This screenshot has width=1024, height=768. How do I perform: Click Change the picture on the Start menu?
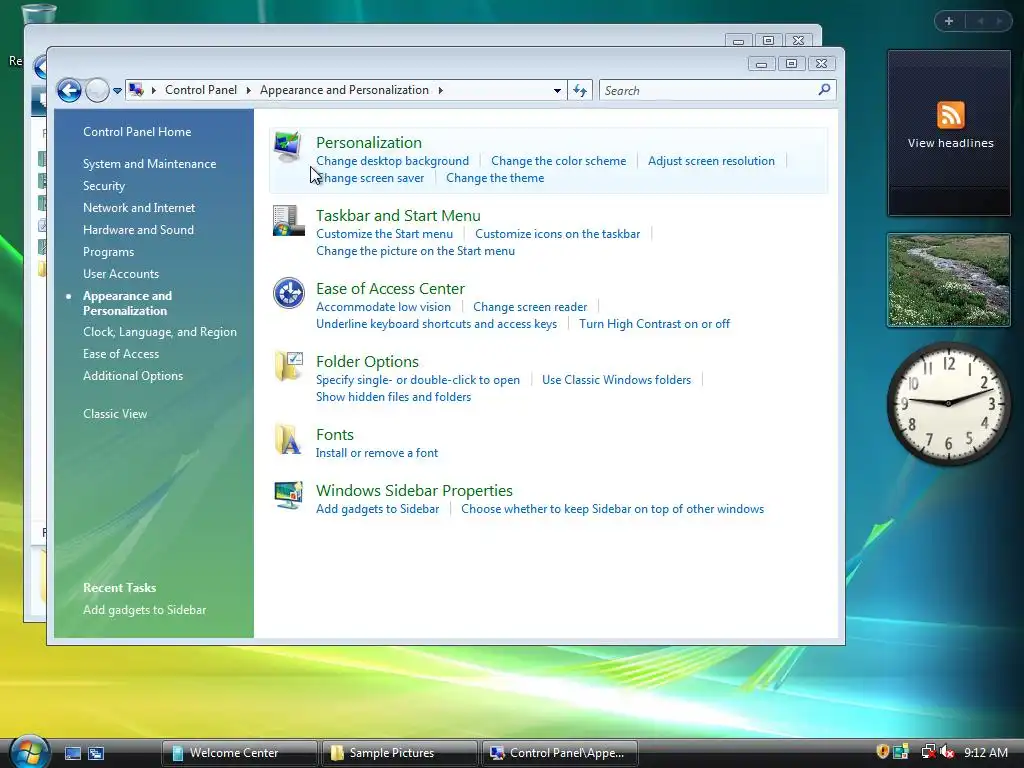pyautogui.click(x=415, y=251)
